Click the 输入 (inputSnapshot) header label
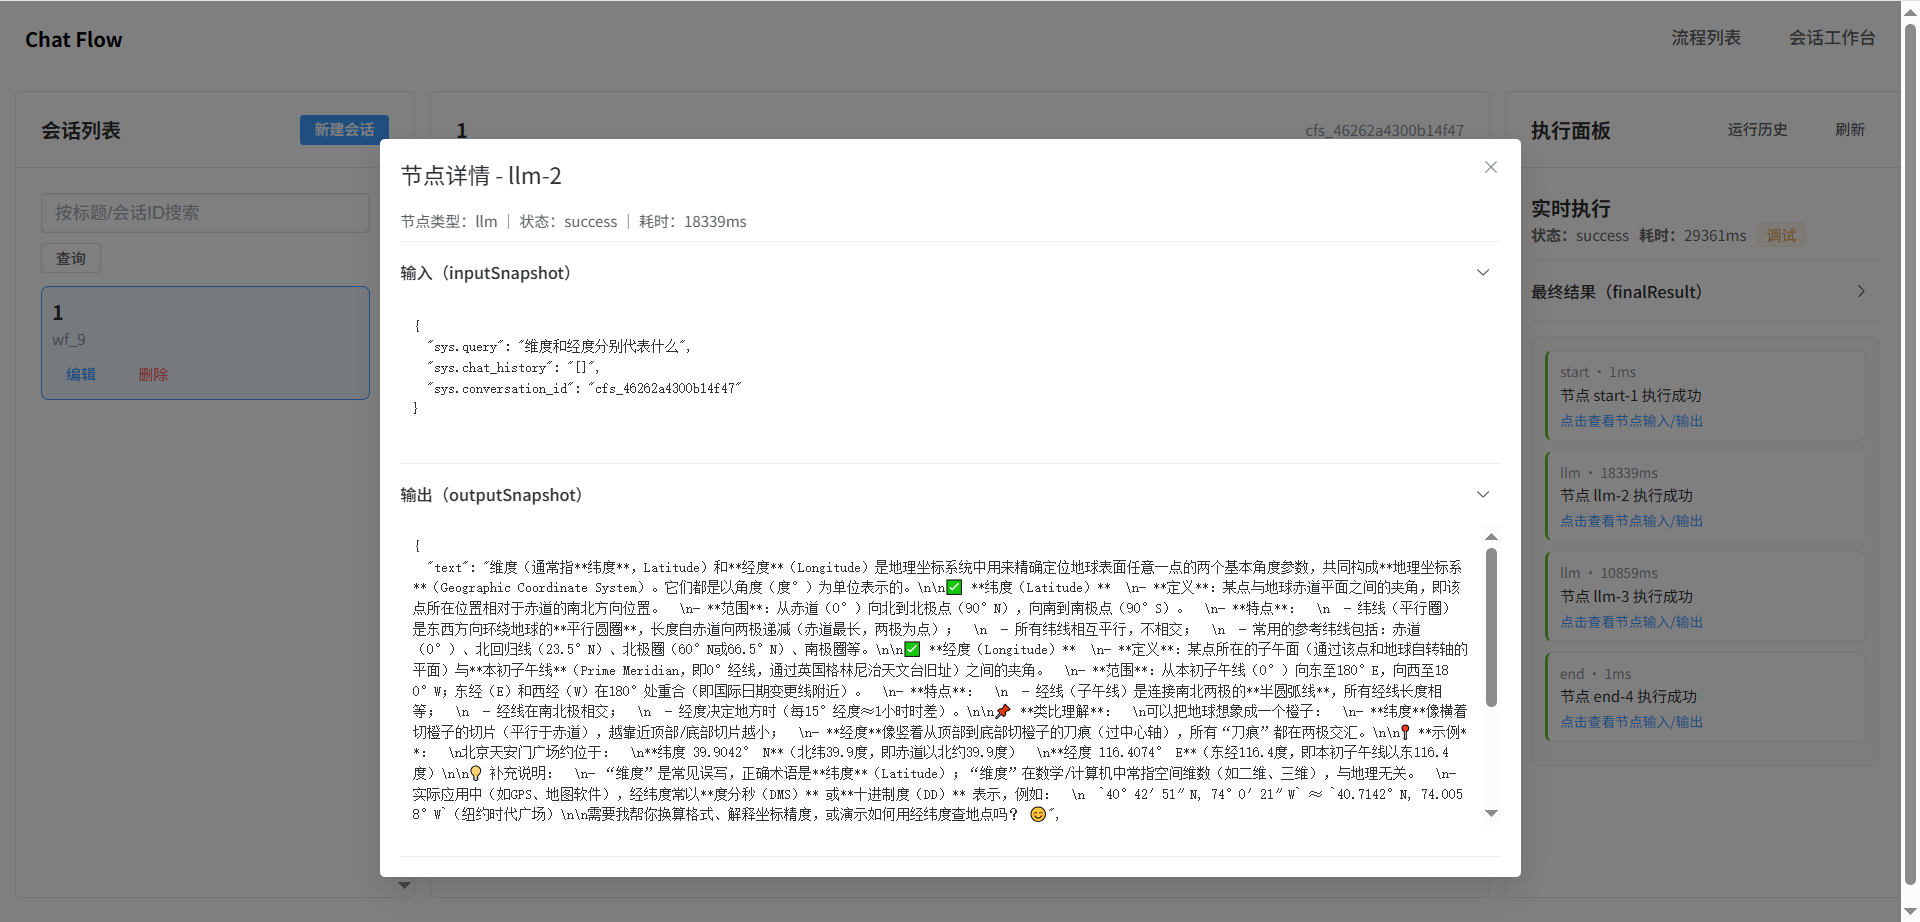The height and width of the screenshot is (922, 1920). pyautogui.click(x=486, y=273)
